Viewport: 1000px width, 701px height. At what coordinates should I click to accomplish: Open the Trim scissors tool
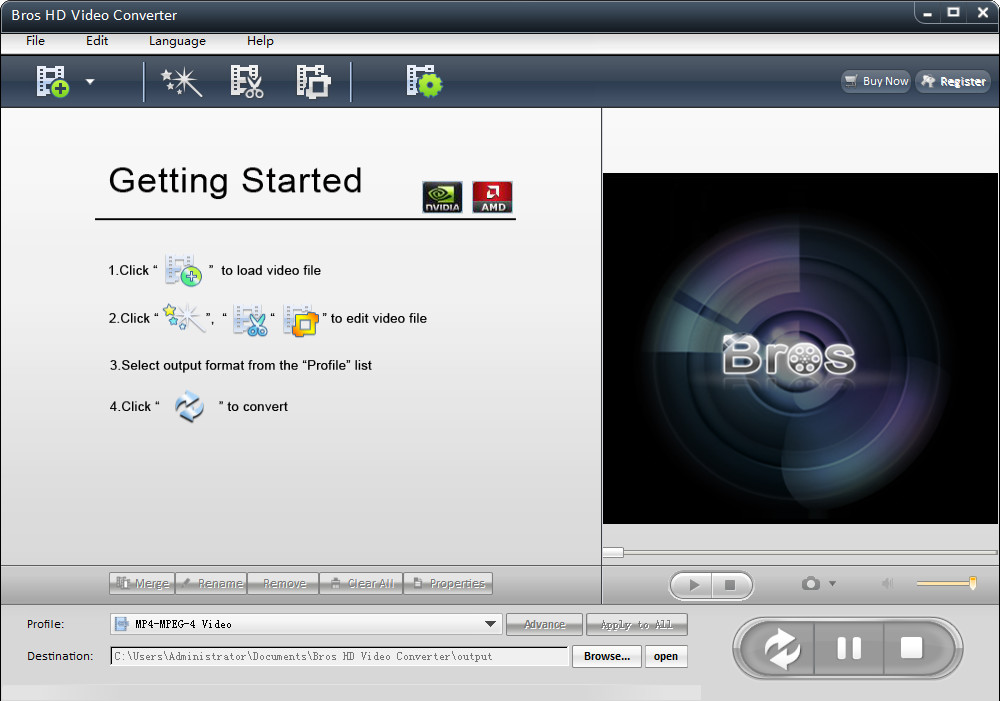[247, 81]
